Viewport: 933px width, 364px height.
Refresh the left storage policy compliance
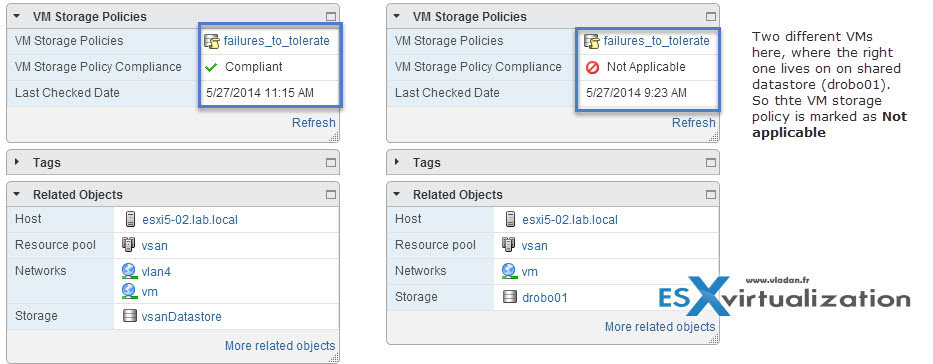(314, 123)
